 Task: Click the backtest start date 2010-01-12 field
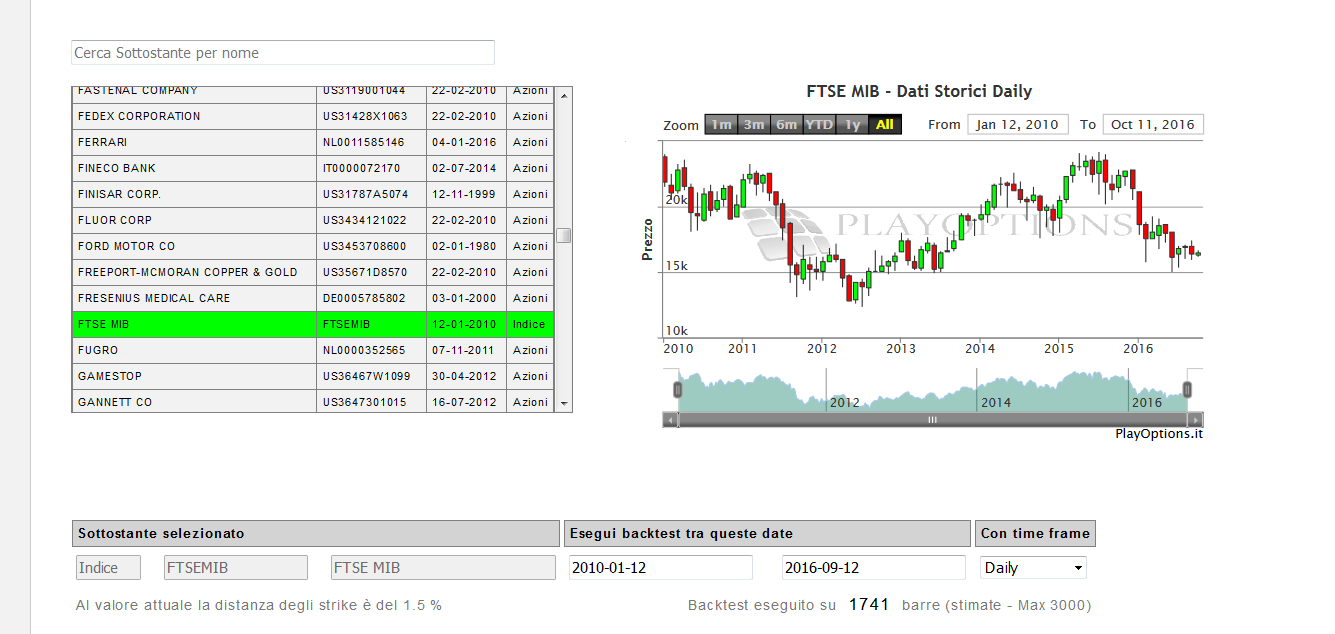coord(661,567)
